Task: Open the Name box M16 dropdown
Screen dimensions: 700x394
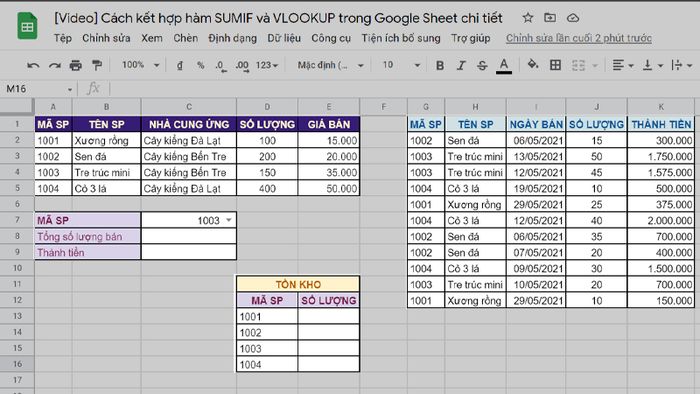Action: [x=70, y=89]
